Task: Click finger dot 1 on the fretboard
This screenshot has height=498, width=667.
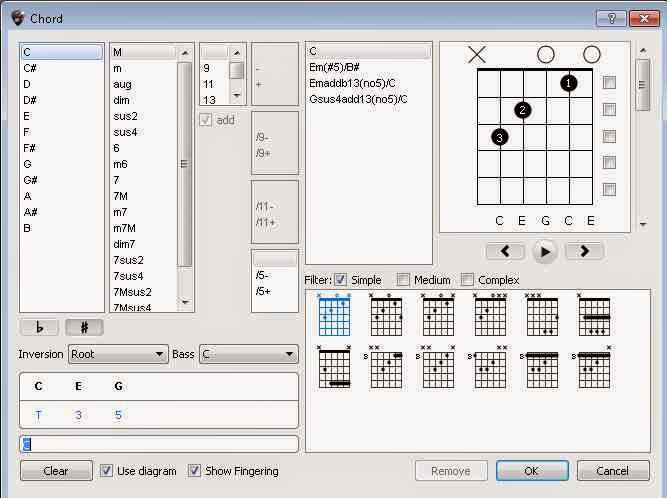Action: 569,83
